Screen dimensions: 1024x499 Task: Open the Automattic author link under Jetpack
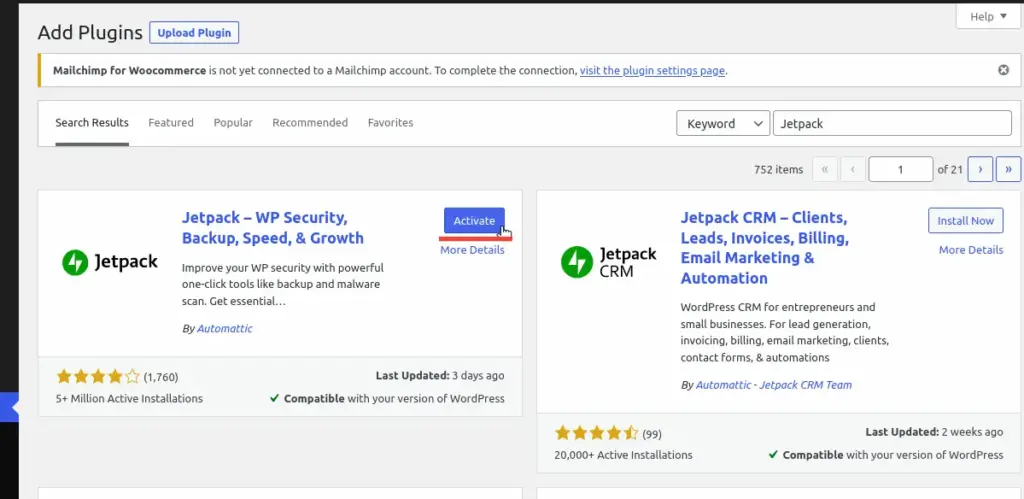pos(225,329)
